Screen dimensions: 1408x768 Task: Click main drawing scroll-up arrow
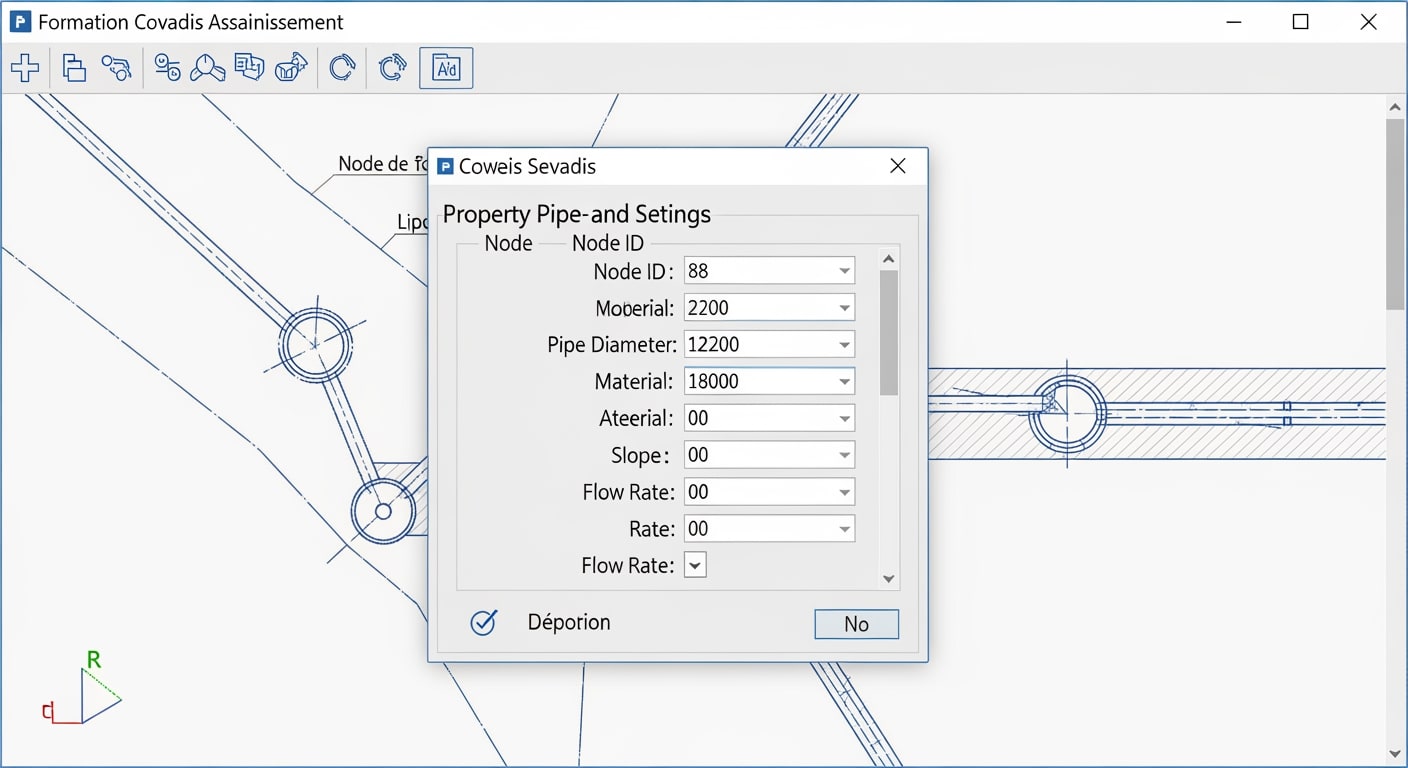1396,106
